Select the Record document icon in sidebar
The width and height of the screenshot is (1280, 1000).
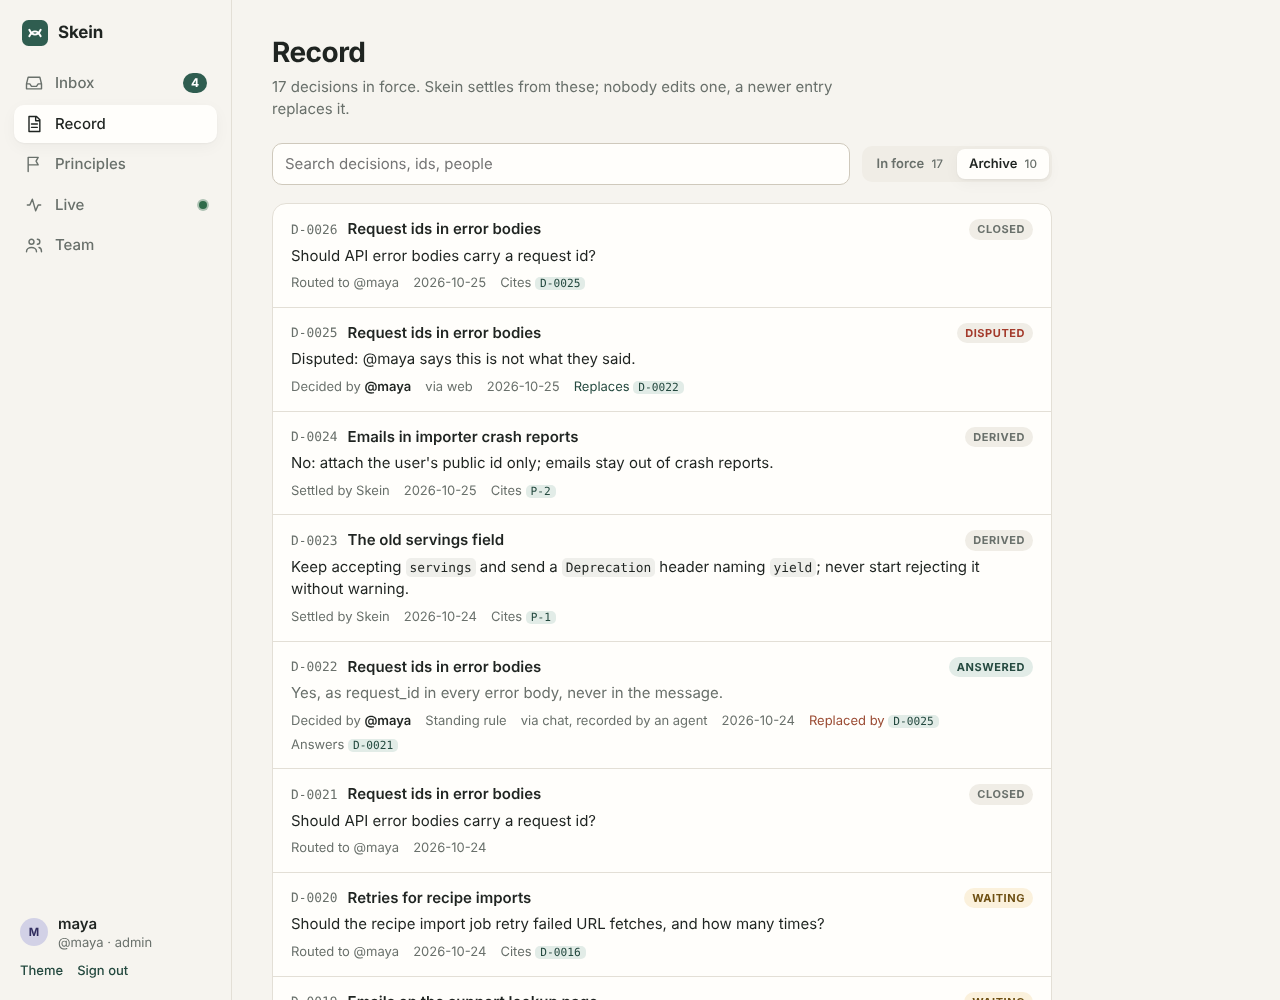click(x=34, y=124)
